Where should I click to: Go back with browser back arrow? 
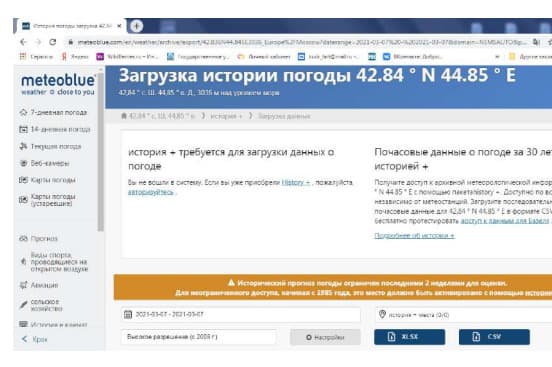coord(23,42)
